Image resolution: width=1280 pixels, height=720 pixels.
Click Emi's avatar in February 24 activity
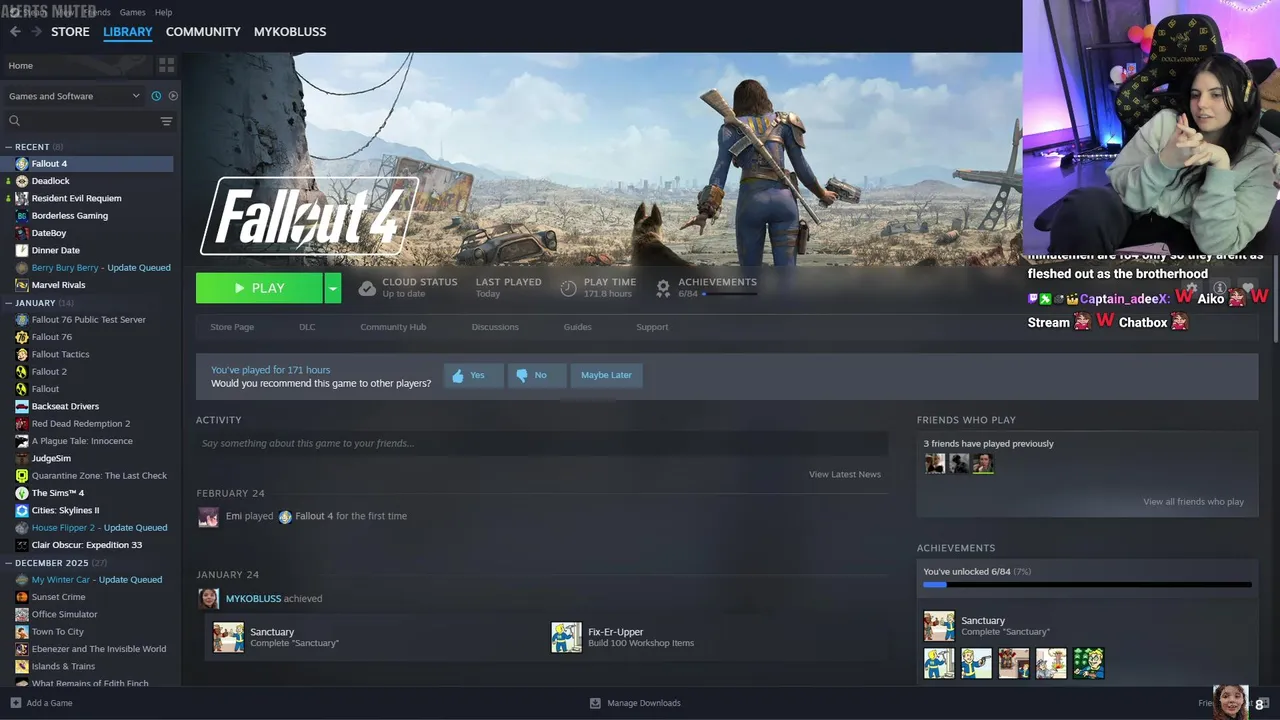208,517
